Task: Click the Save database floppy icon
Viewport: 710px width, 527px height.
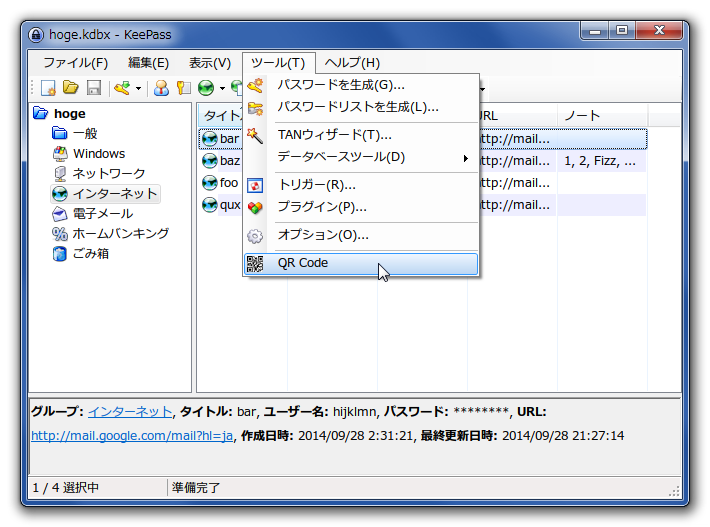Action: point(94,88)
